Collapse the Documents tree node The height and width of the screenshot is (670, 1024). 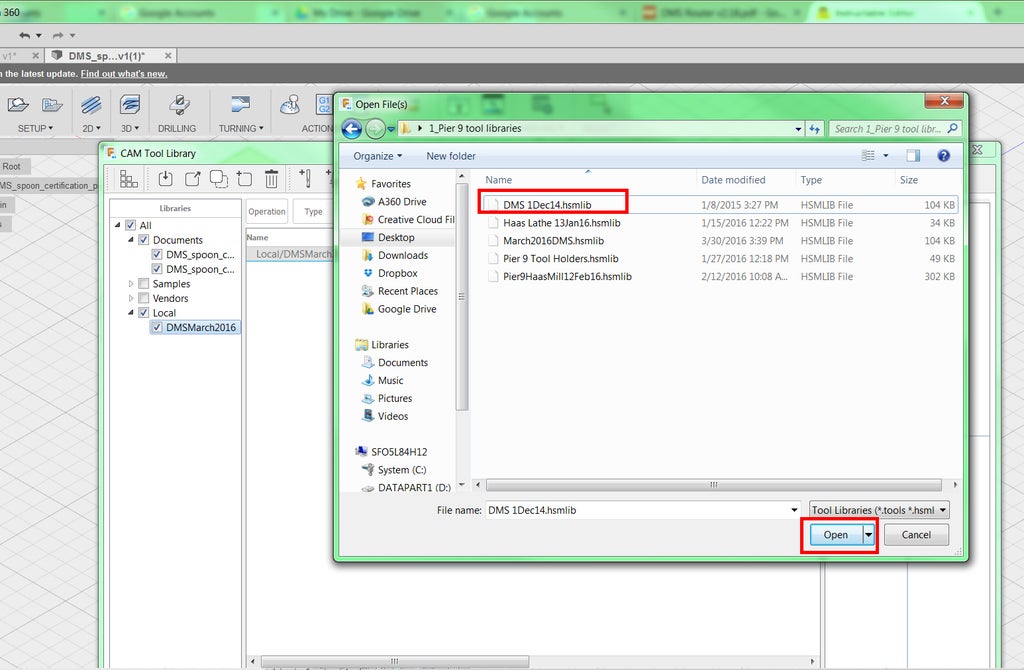(131, 239)
